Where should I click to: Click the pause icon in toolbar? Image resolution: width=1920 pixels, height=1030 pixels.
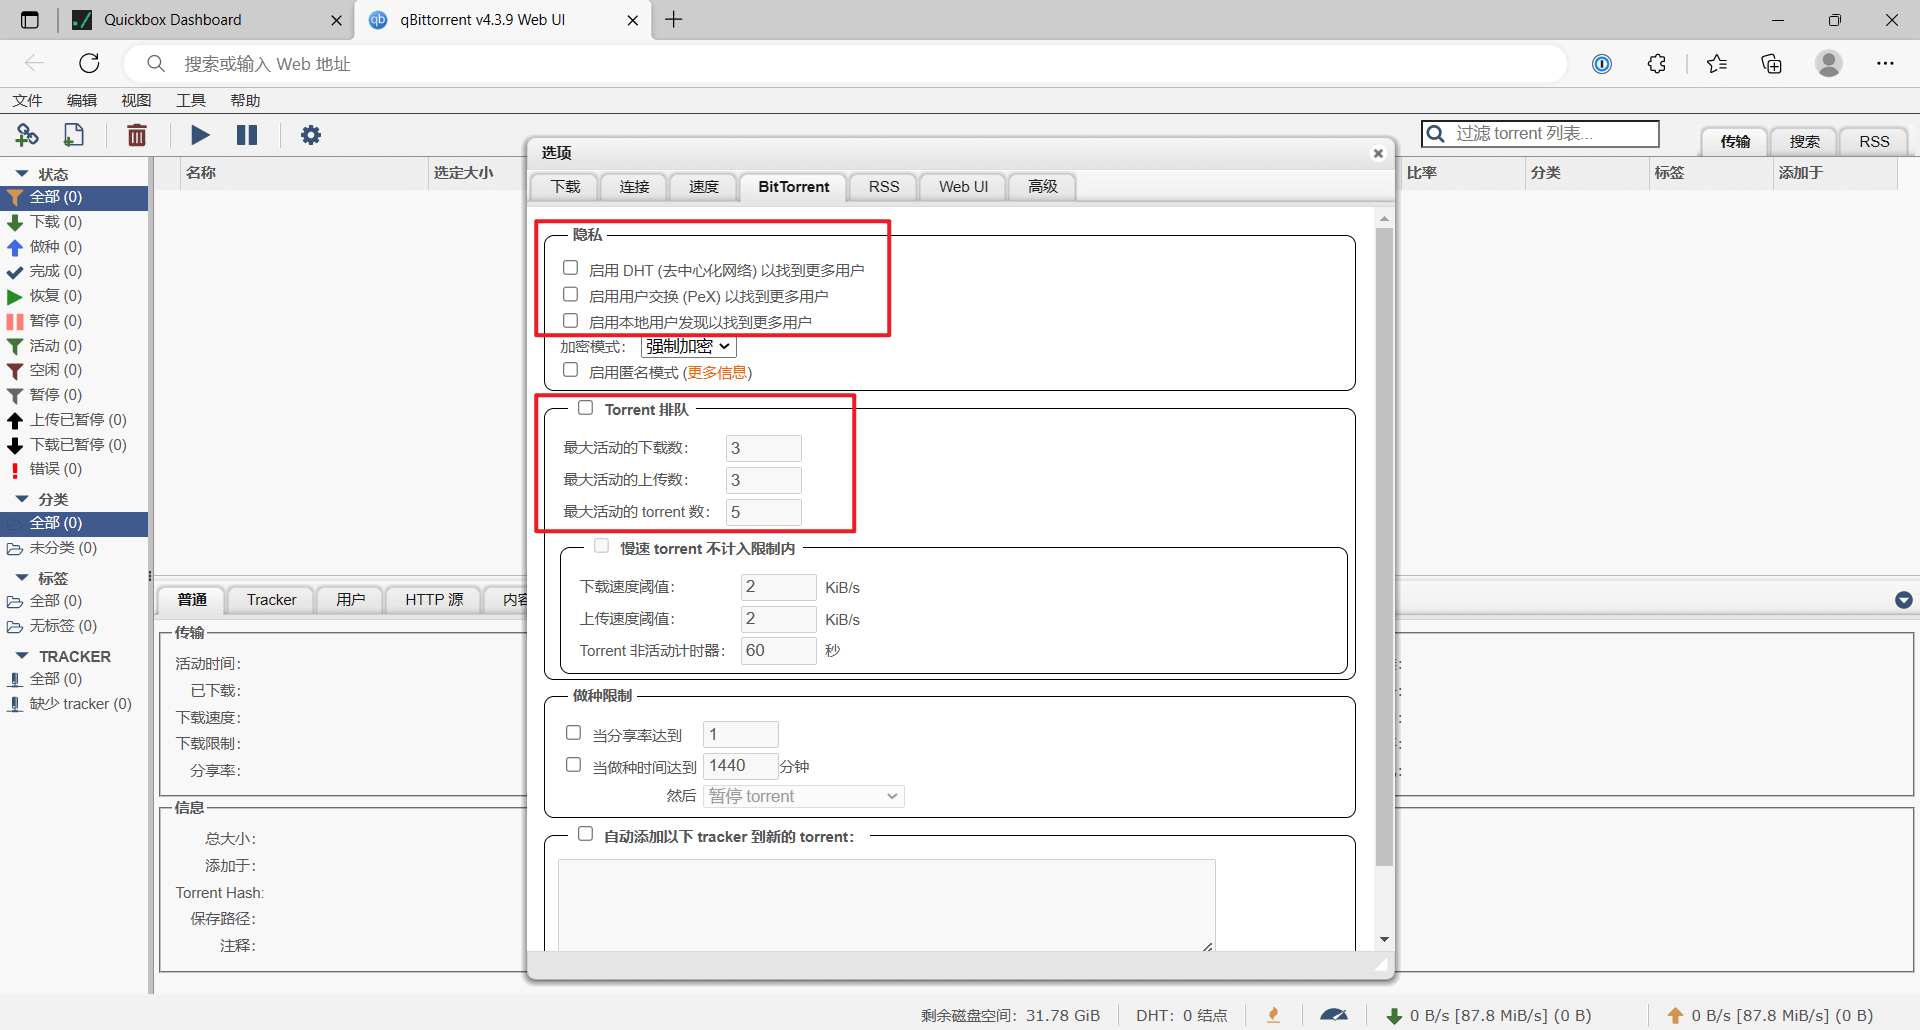click(247, 135)
